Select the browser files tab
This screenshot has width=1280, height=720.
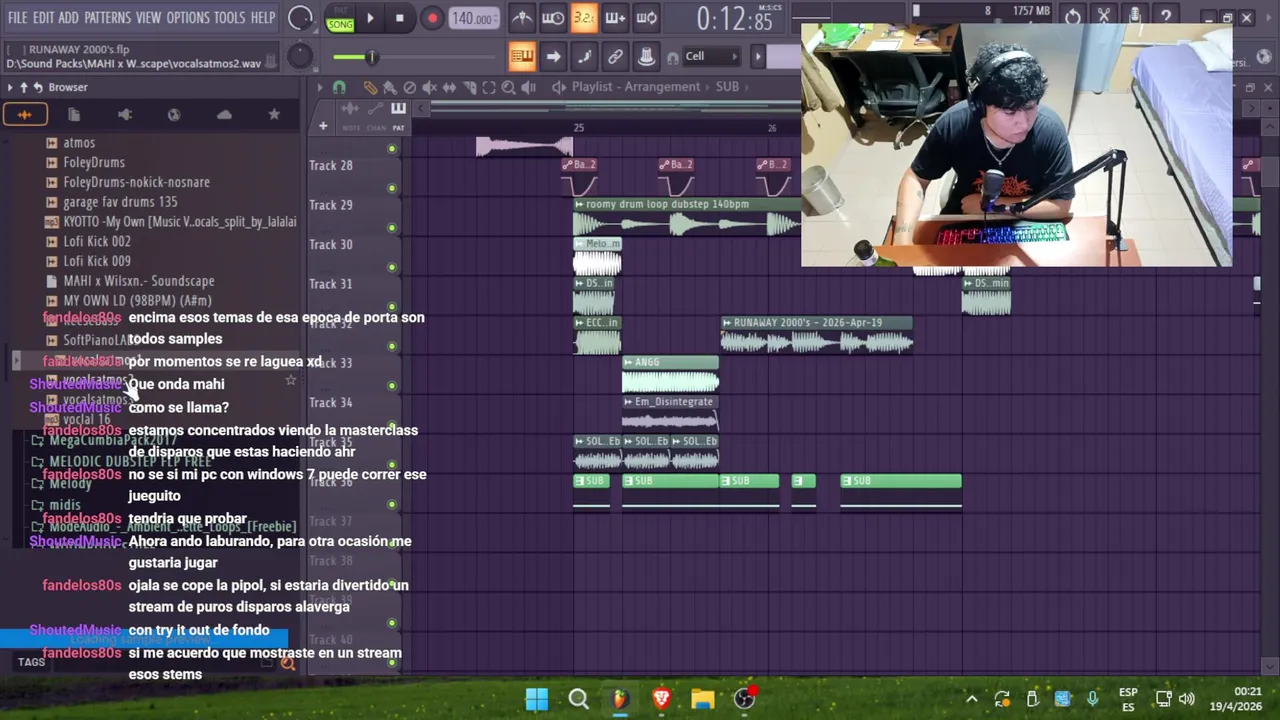[x=74, y=115]
